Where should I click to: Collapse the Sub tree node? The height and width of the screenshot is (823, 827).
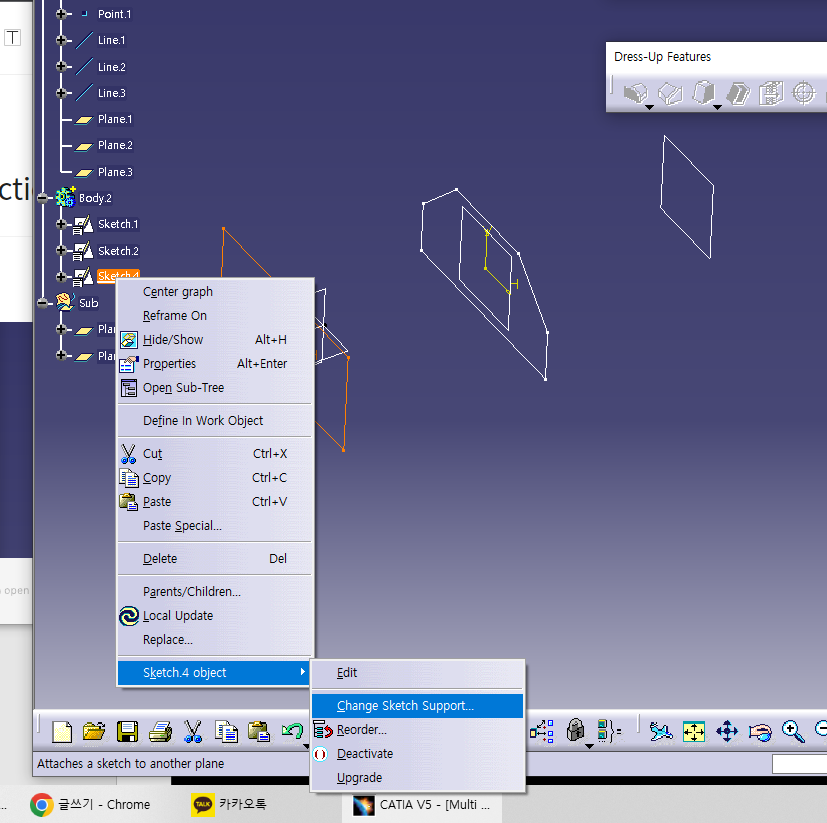(42, 303)
